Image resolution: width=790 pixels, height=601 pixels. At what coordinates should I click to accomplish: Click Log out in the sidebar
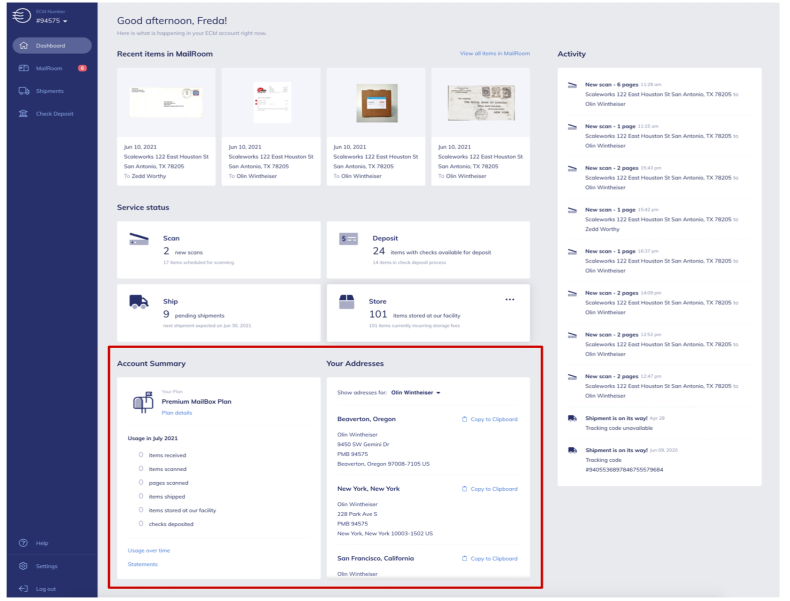(x=46, y=589)
